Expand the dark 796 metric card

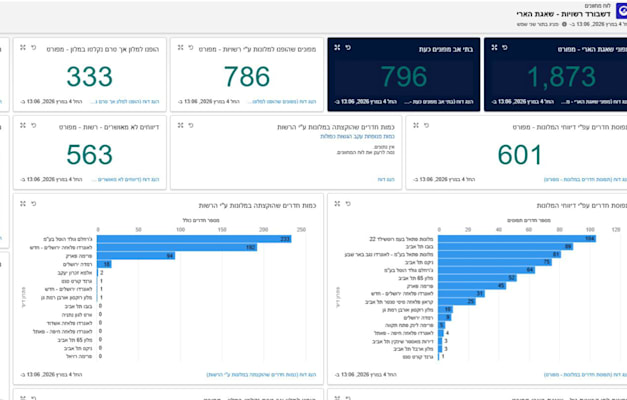pyautogui.click(x=337, y=48)
